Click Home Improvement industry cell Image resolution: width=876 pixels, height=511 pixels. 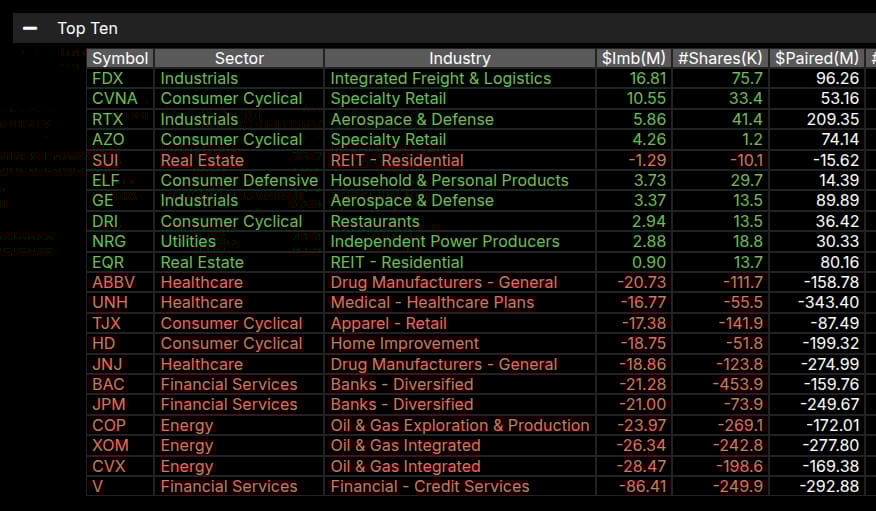point(460,343)
